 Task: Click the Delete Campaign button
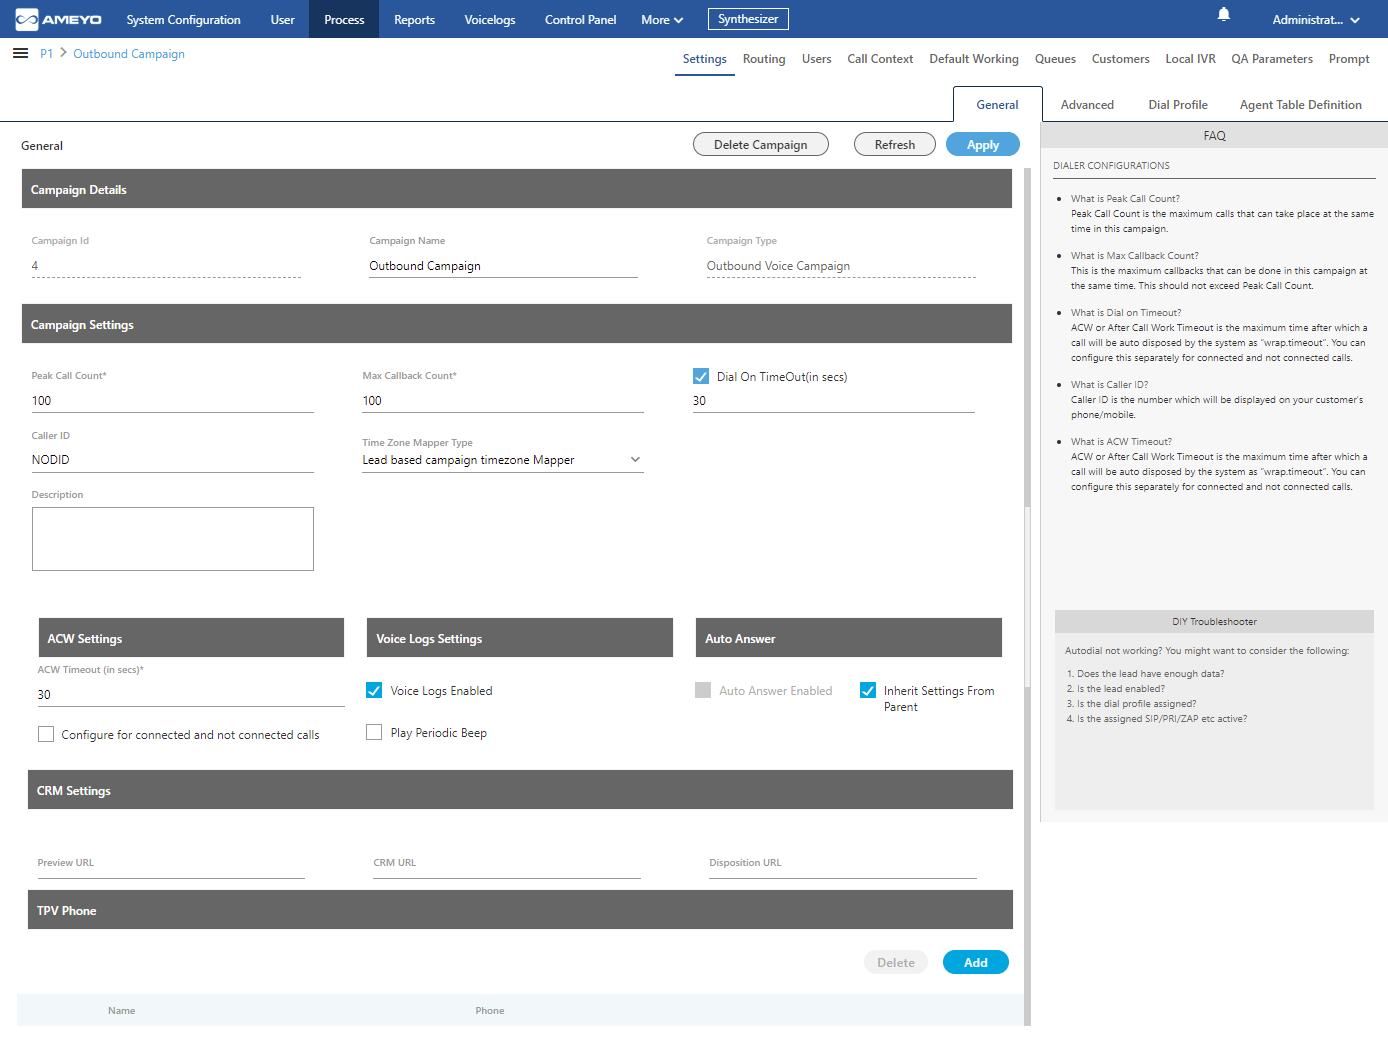pyautogui.click(x=760, y=144)
